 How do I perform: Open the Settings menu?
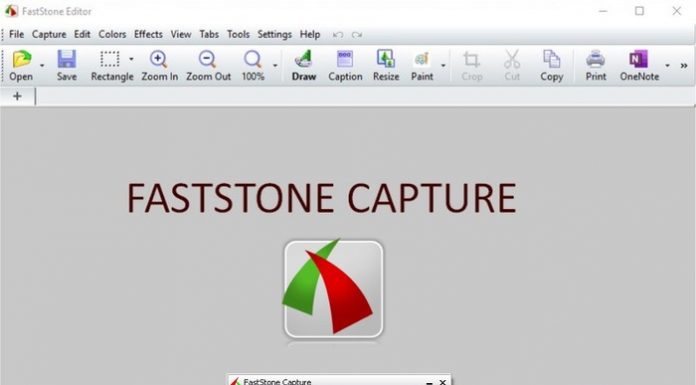(274, 34)
